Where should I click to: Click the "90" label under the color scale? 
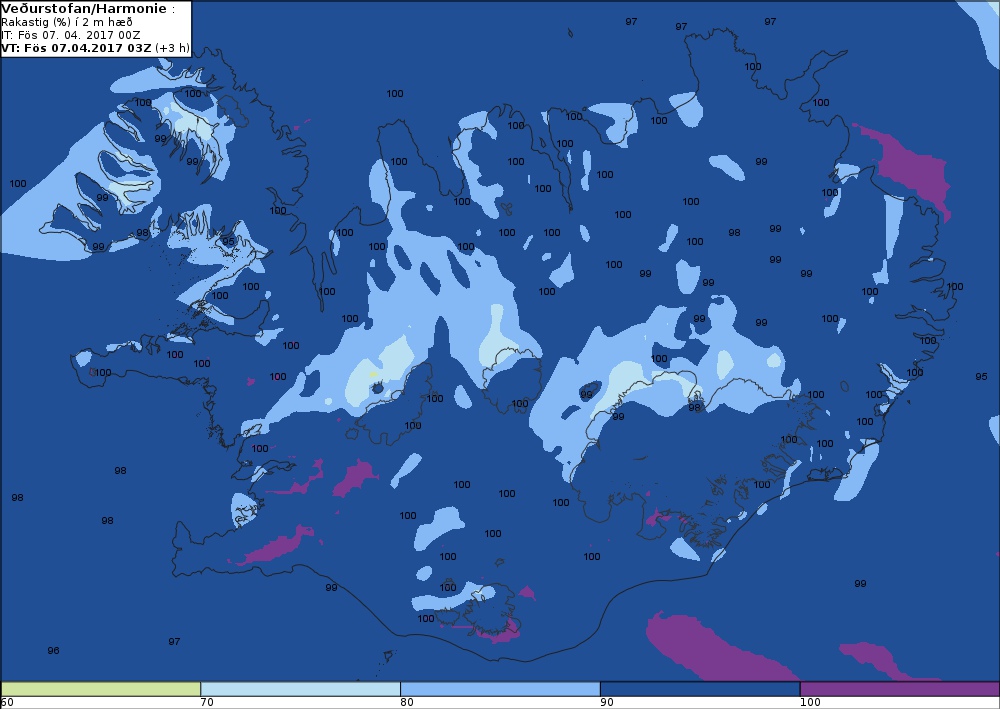tap(607, 703)
